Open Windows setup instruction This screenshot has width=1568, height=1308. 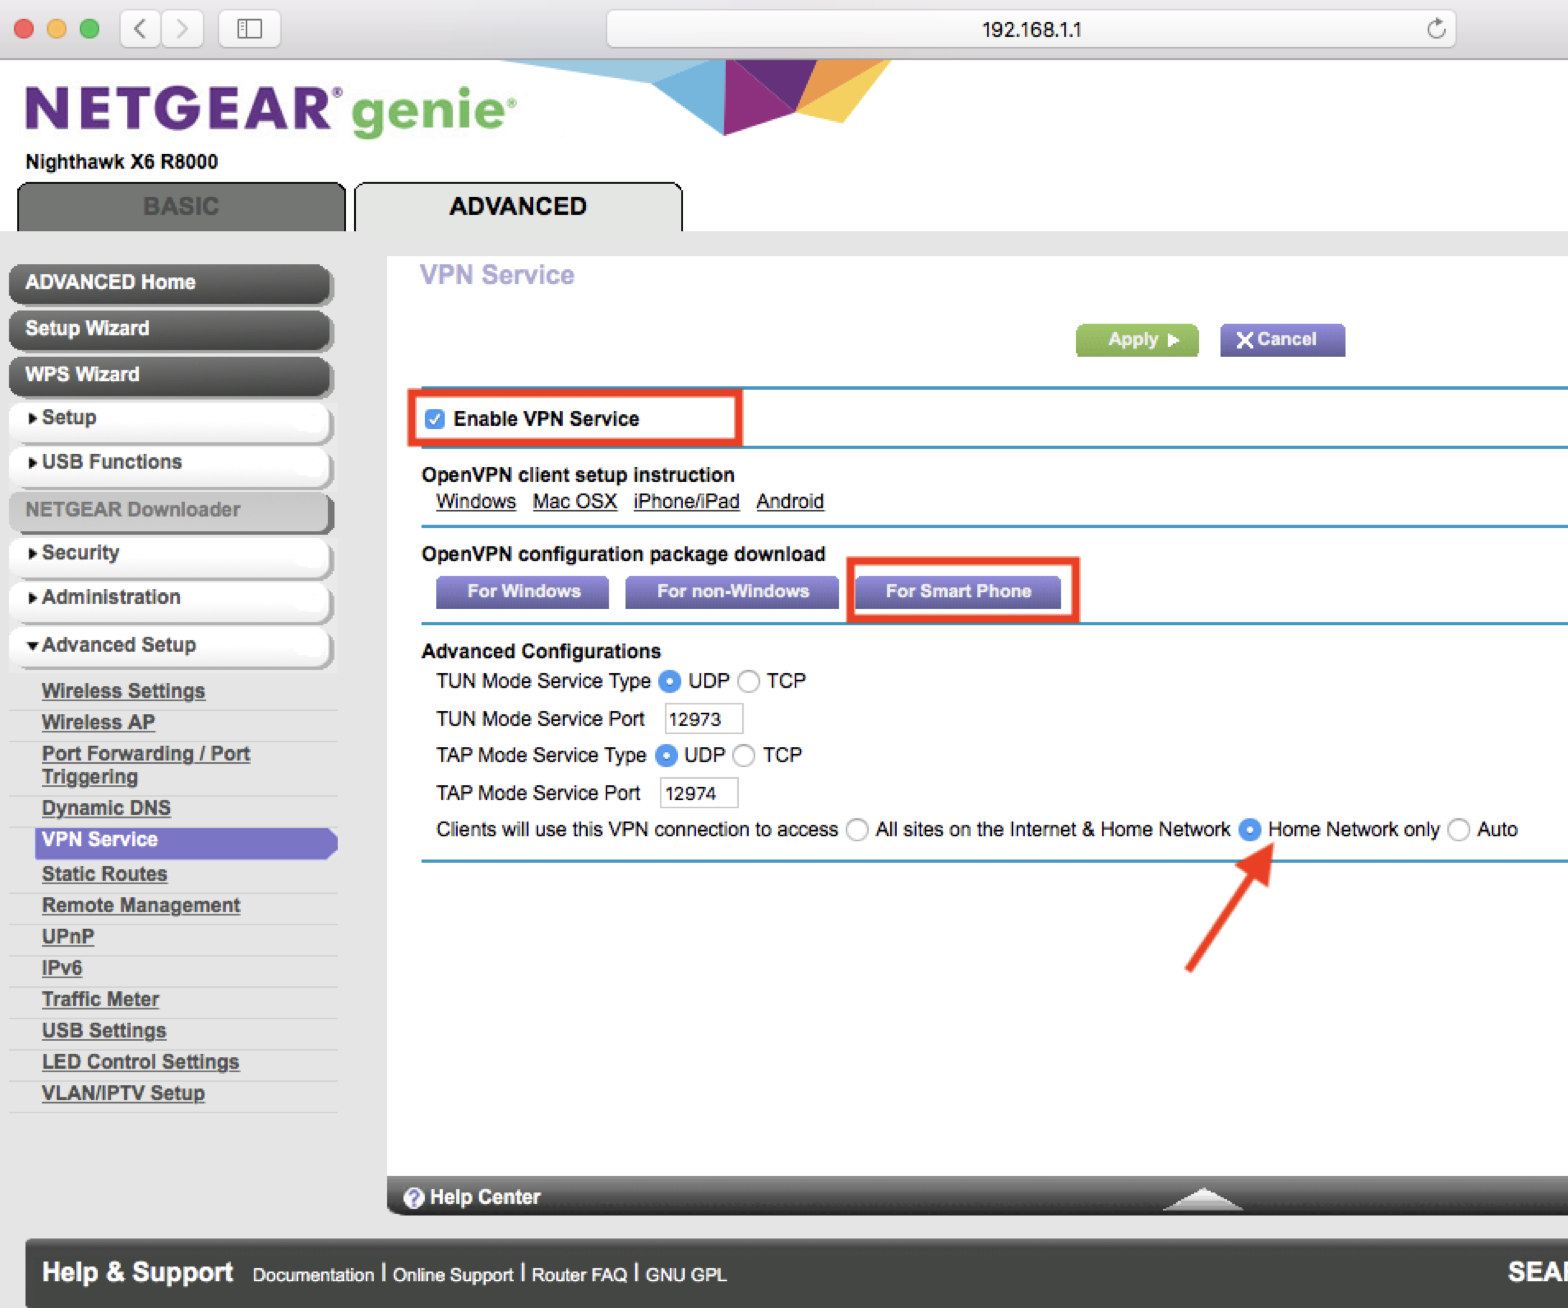coord(476,502)
